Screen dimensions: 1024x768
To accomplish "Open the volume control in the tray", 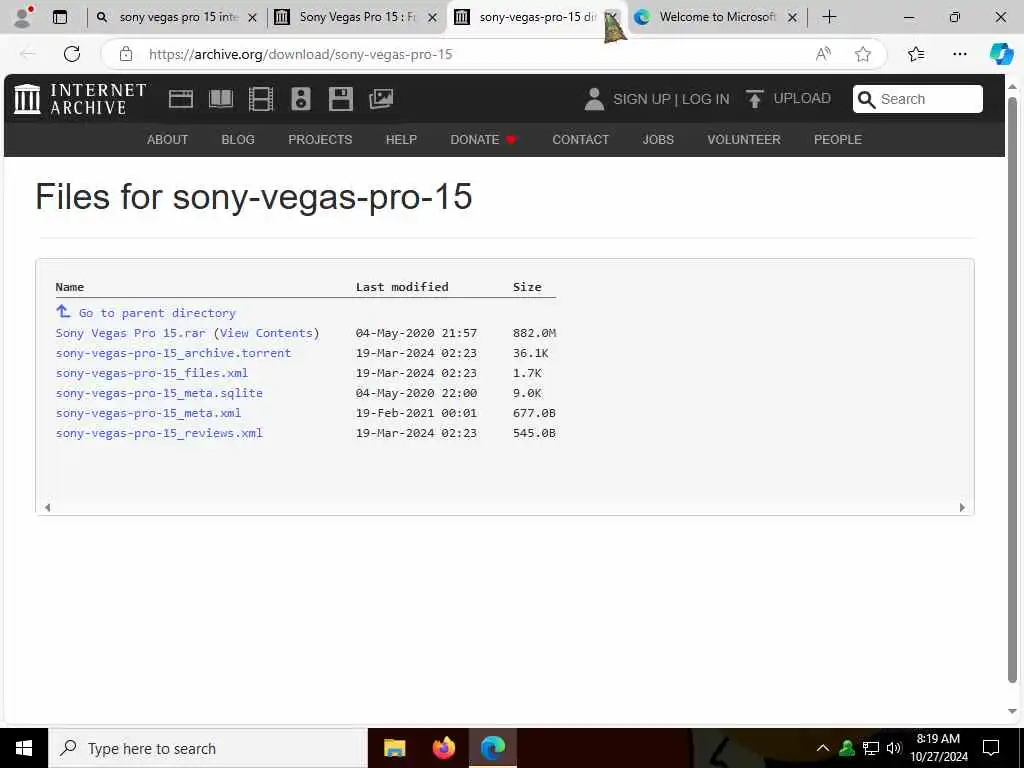I will tap(893, 748).
